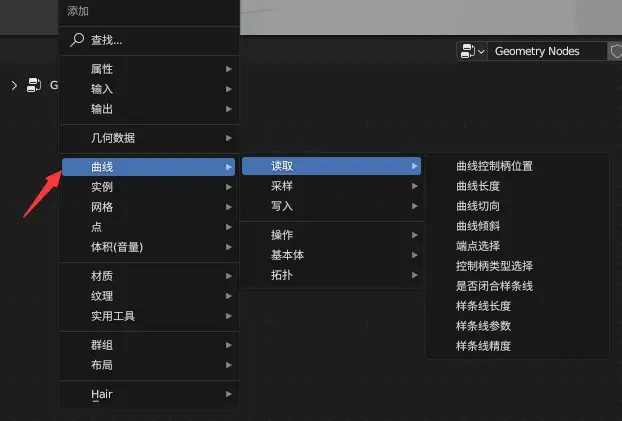
Task: Expand the tree item arrow at left
Action: (14, 85)
